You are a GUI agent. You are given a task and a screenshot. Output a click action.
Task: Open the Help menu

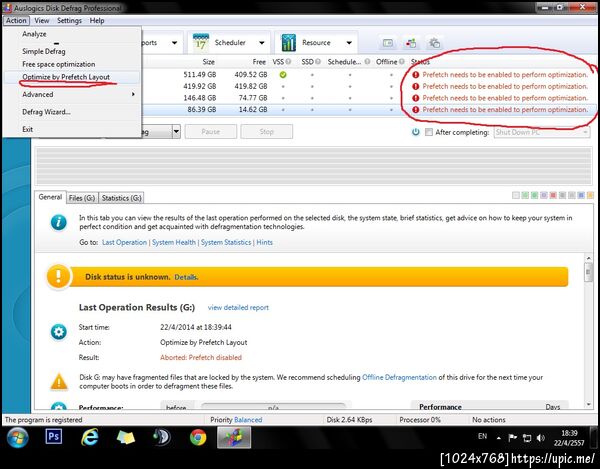tap(97, 20)
